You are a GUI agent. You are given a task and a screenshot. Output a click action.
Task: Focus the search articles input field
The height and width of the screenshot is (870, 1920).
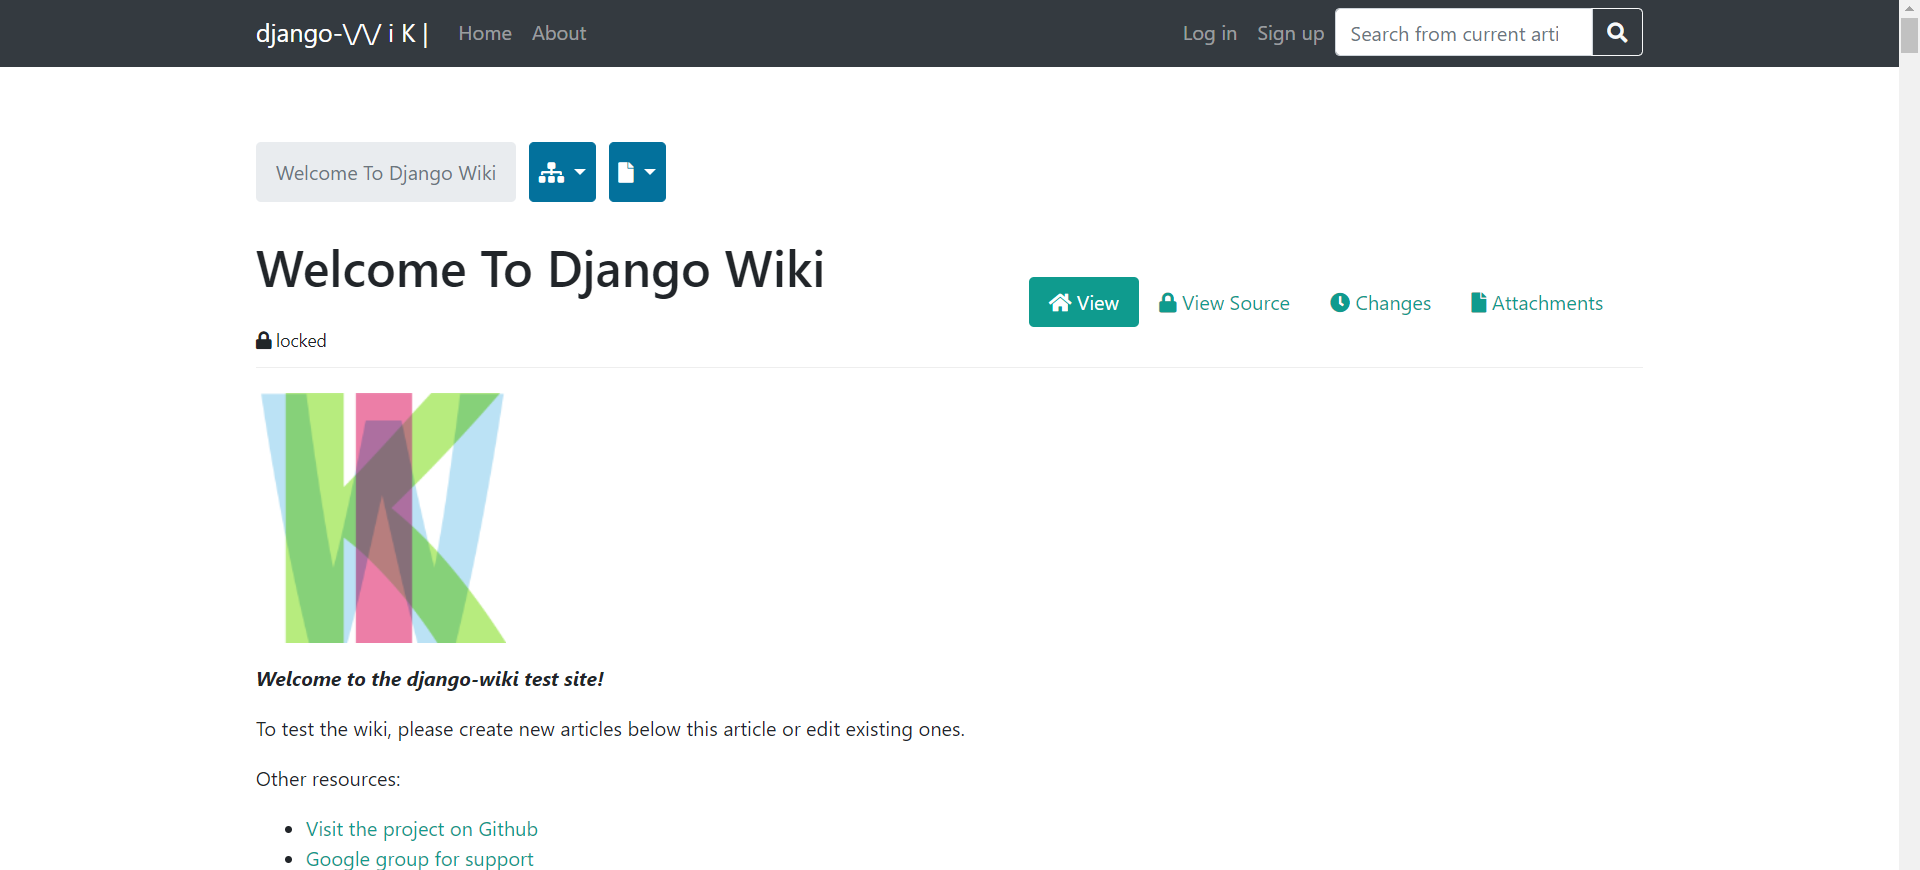tap(1464, 33)
